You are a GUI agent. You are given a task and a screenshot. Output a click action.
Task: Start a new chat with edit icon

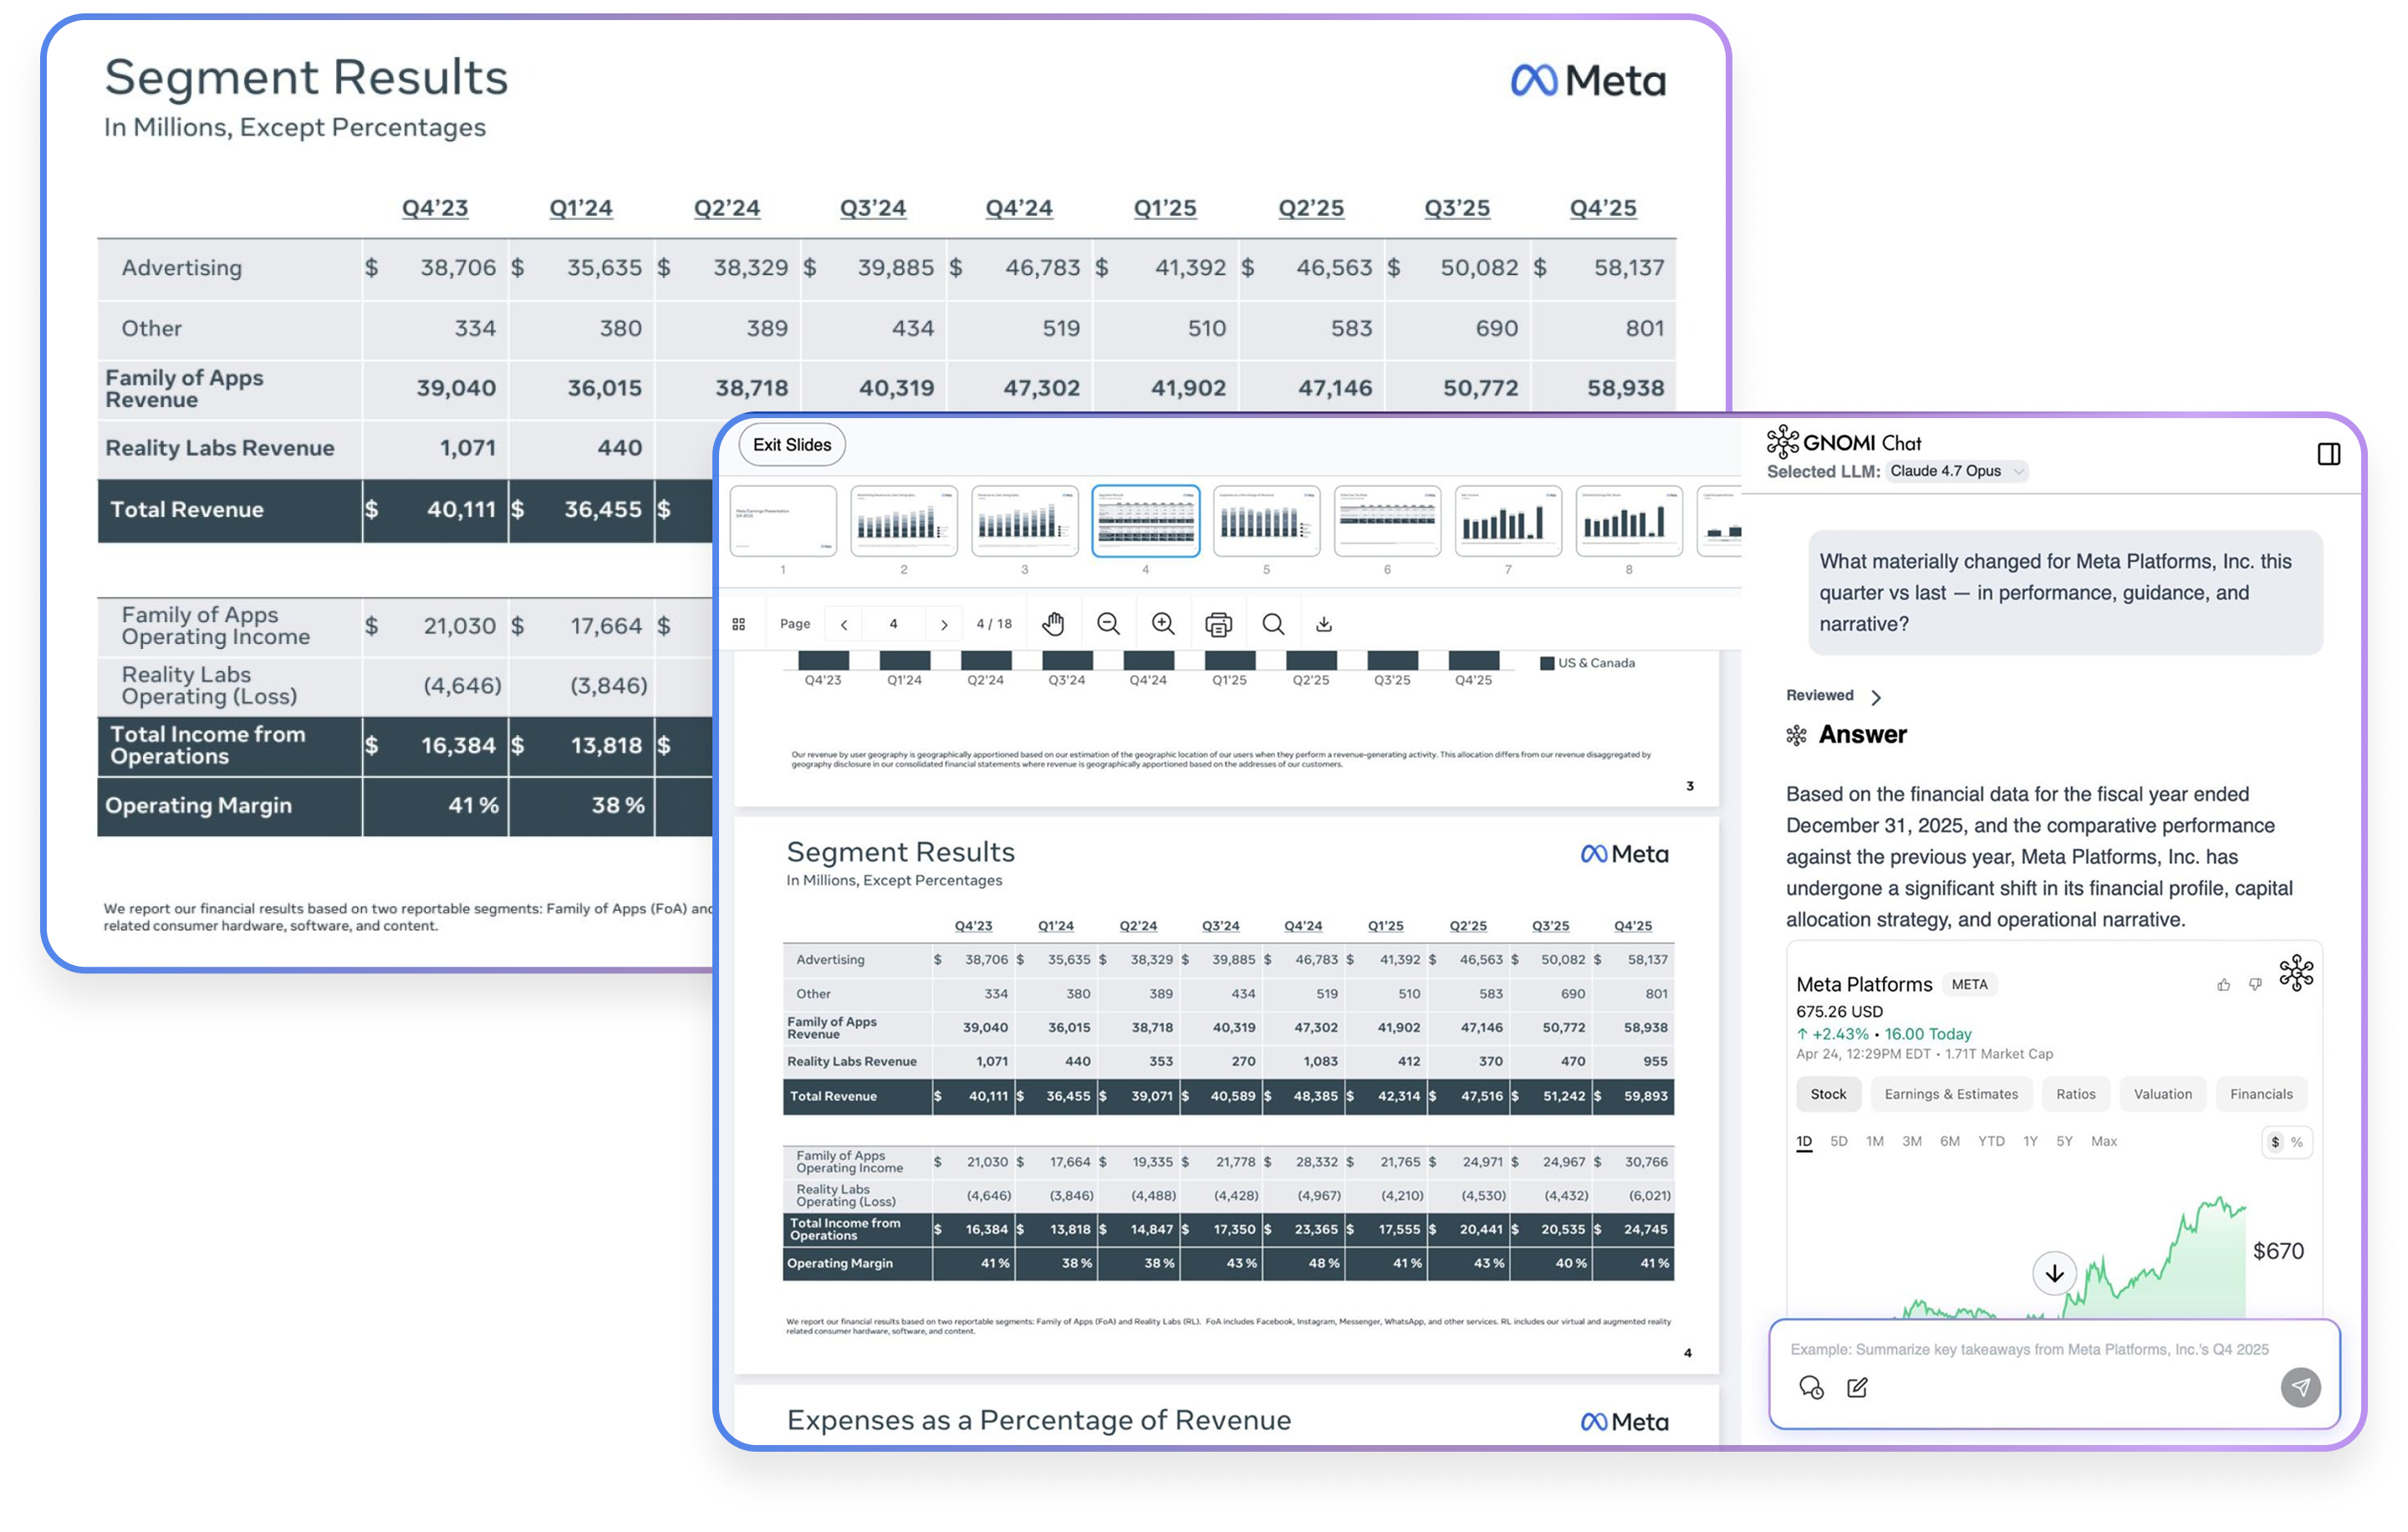[x=1857, y=1387]
